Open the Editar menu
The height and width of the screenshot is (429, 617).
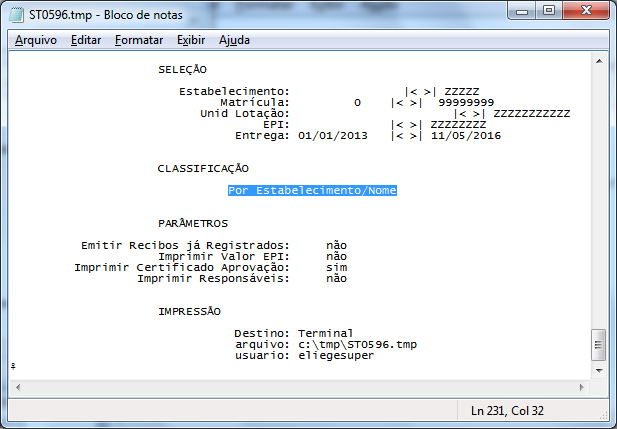(86, 40)
